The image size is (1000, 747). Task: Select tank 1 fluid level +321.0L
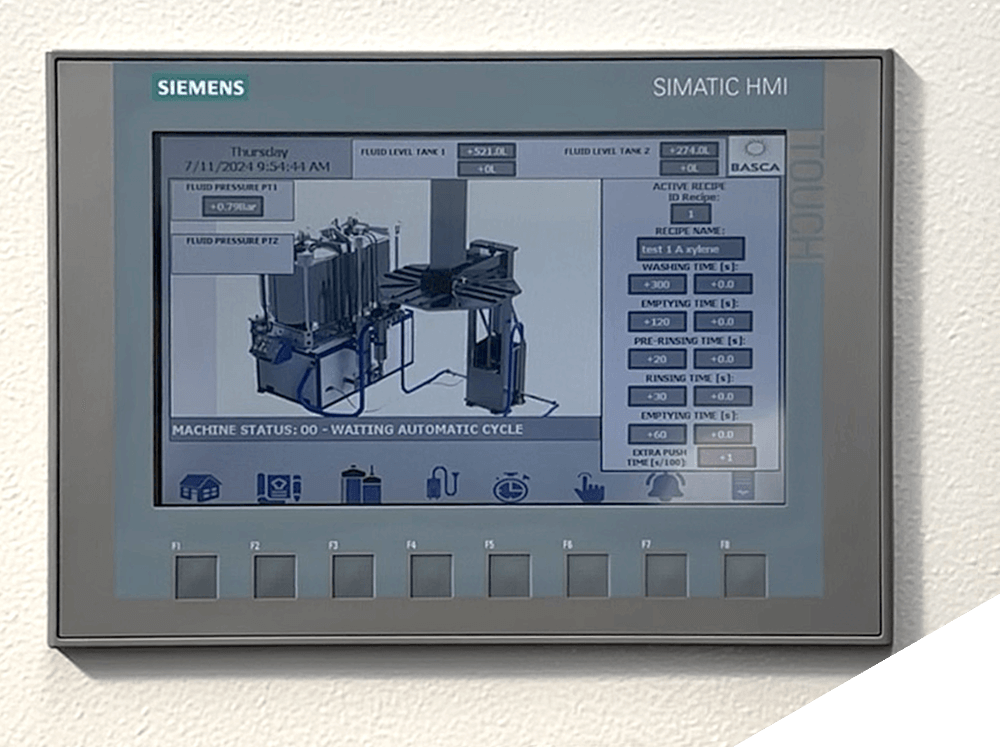point(487,151)
